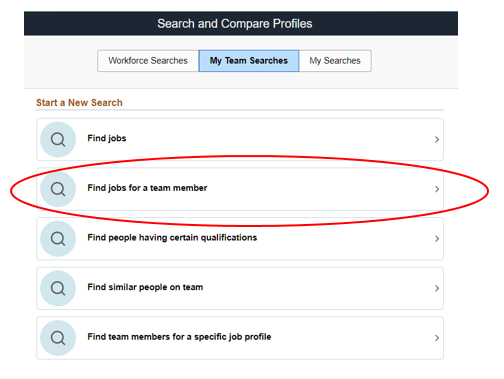Click the search icon for Find jobs for a team member

pyautogui.click(x=58, y=189)
